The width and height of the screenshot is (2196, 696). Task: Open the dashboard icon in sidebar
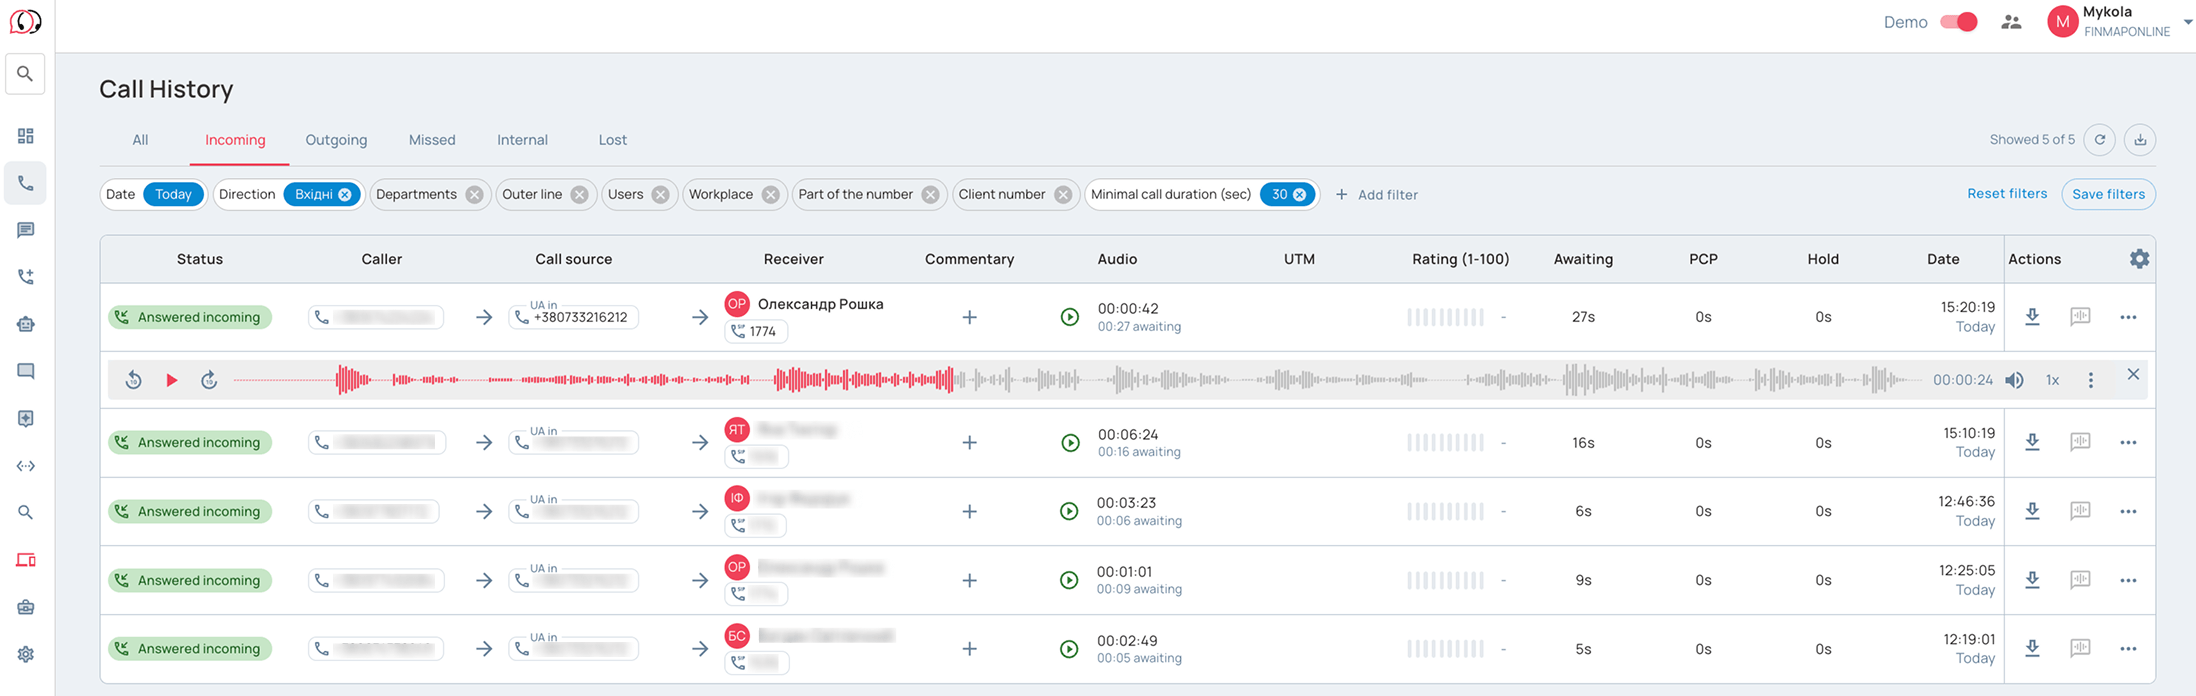pyautogui.click(x=26, y=136)
